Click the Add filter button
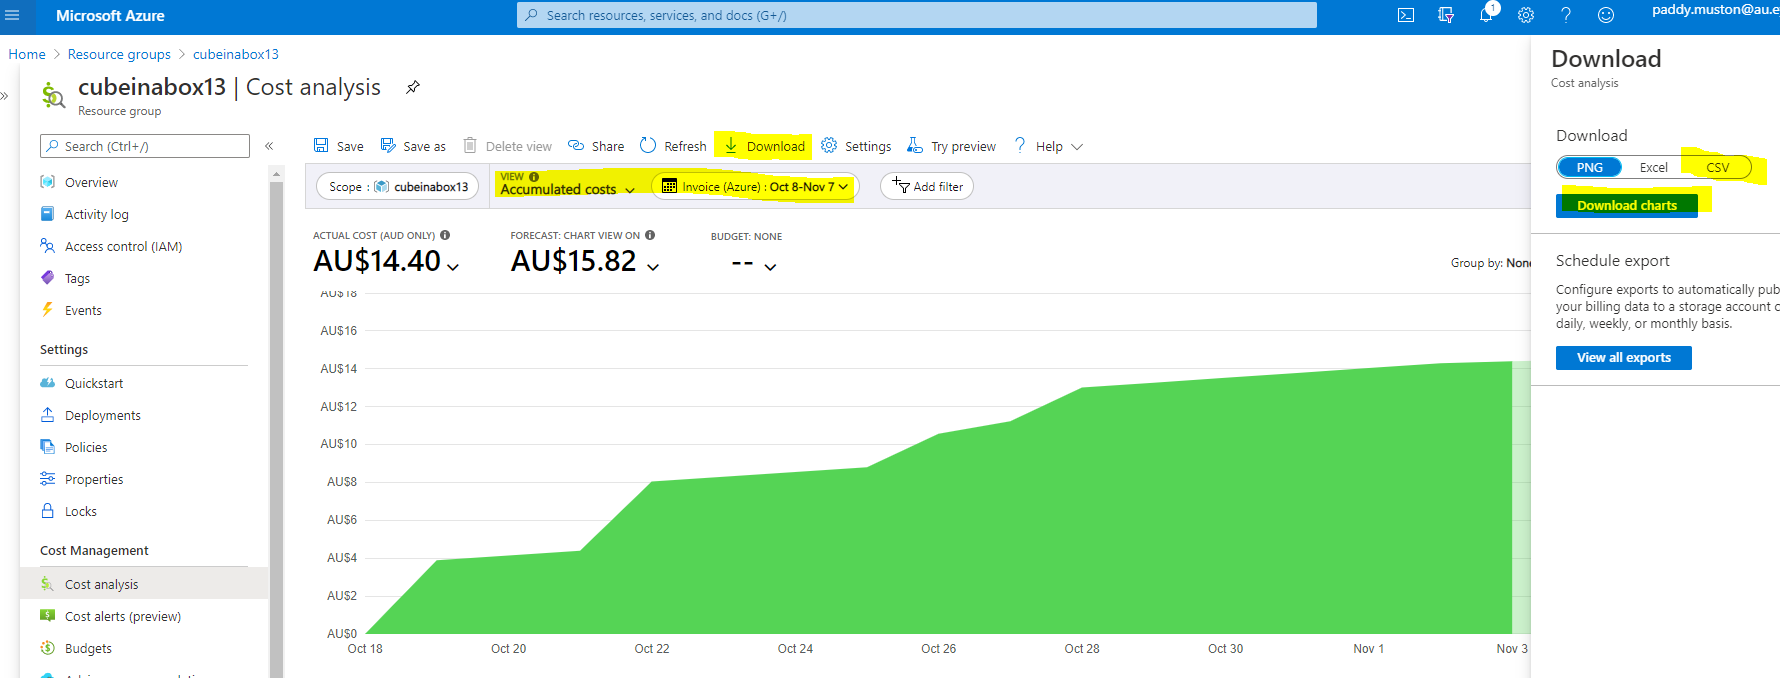Screen dimensions: 1780x678 [927, 186]
